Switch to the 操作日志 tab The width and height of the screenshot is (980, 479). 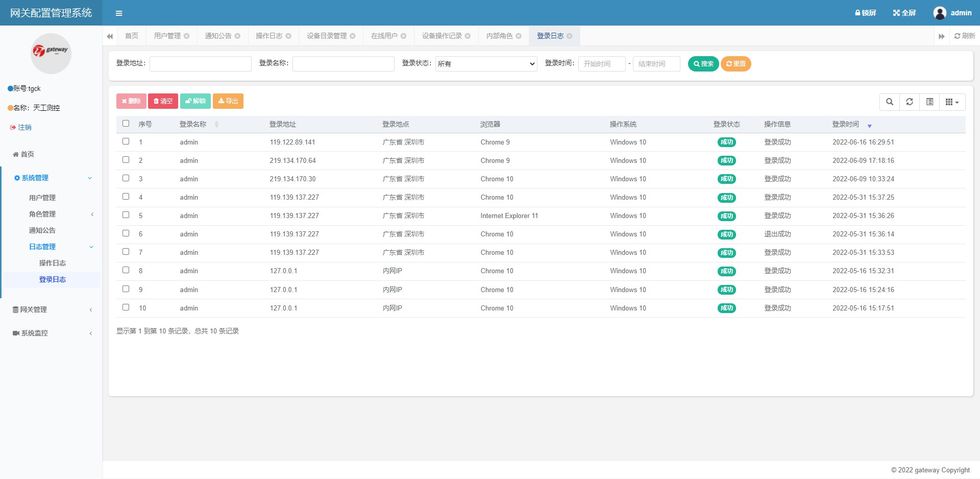point(269,36)
